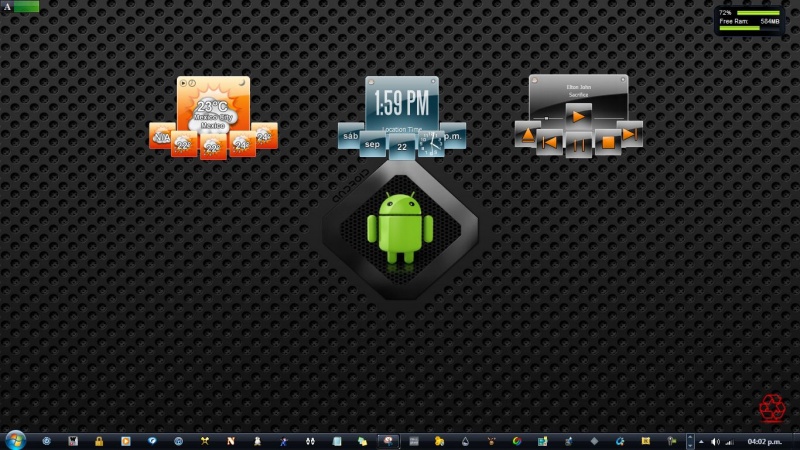
Task: Start playback in the Elton John music widget
Action: pyautogui.click(x=578, y=116)
